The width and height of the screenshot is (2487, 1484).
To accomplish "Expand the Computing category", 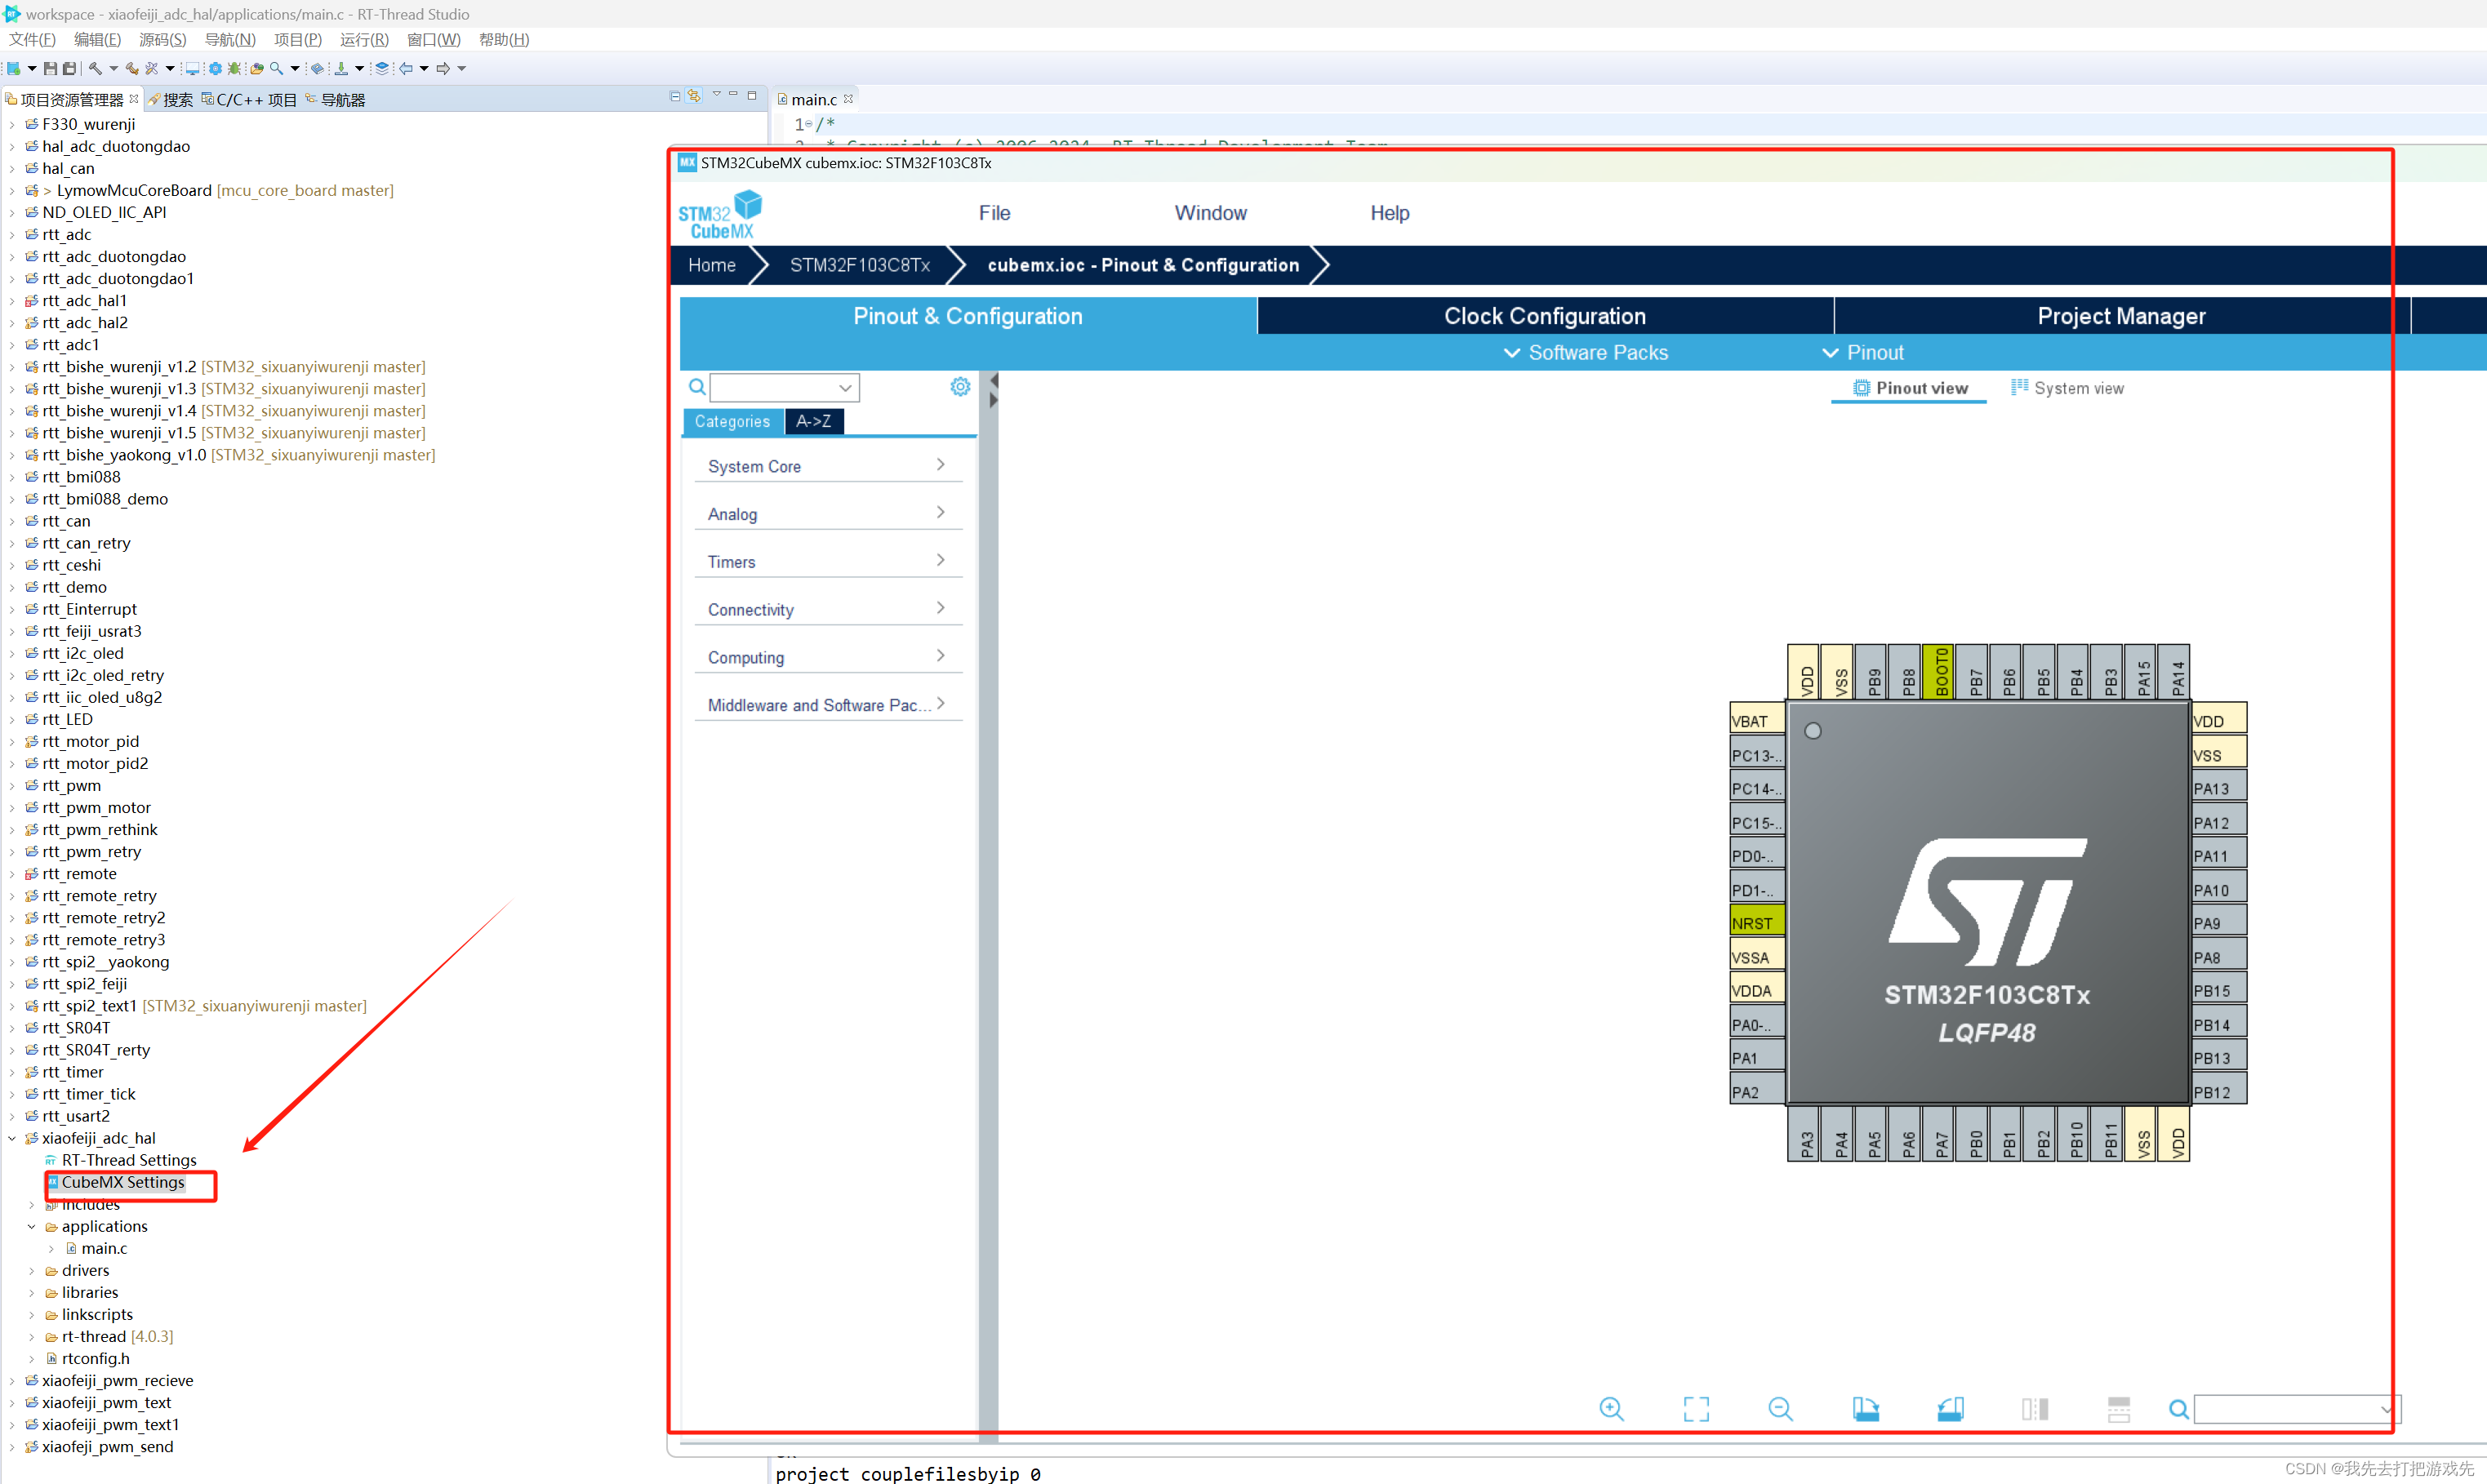I will (x=828, y=657).
